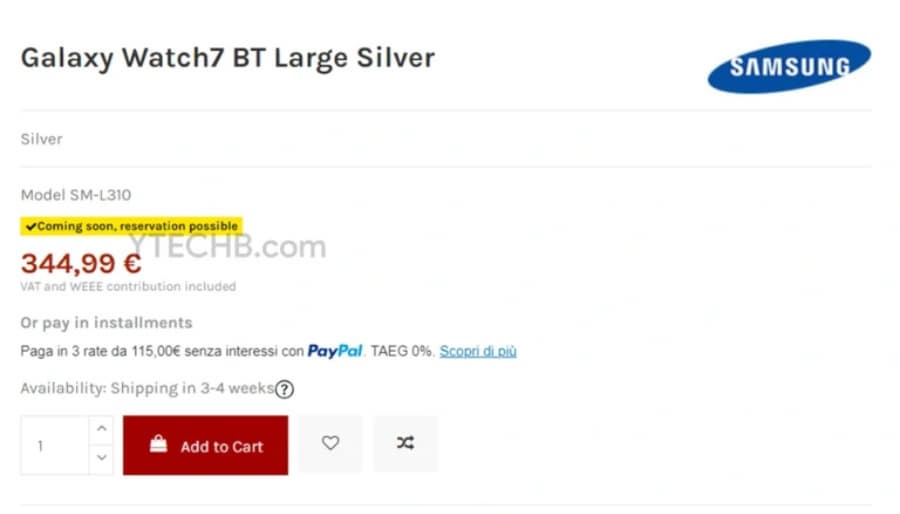Image resolution: width=900 pixels, height=514 pixels.
Task: Open the availability question mark help icon
Action: tap(284, 390)
